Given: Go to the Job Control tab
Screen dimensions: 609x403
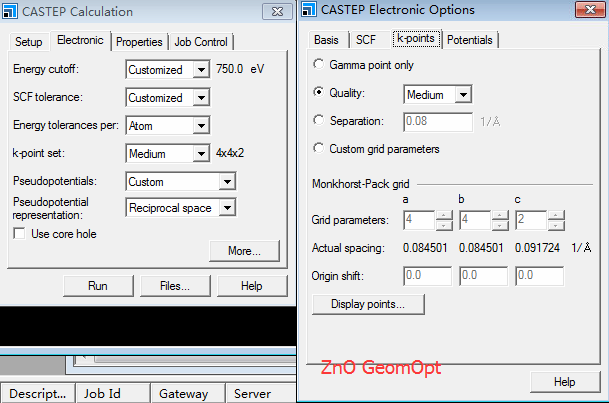Looking at the screenshot, I should 201,42.
